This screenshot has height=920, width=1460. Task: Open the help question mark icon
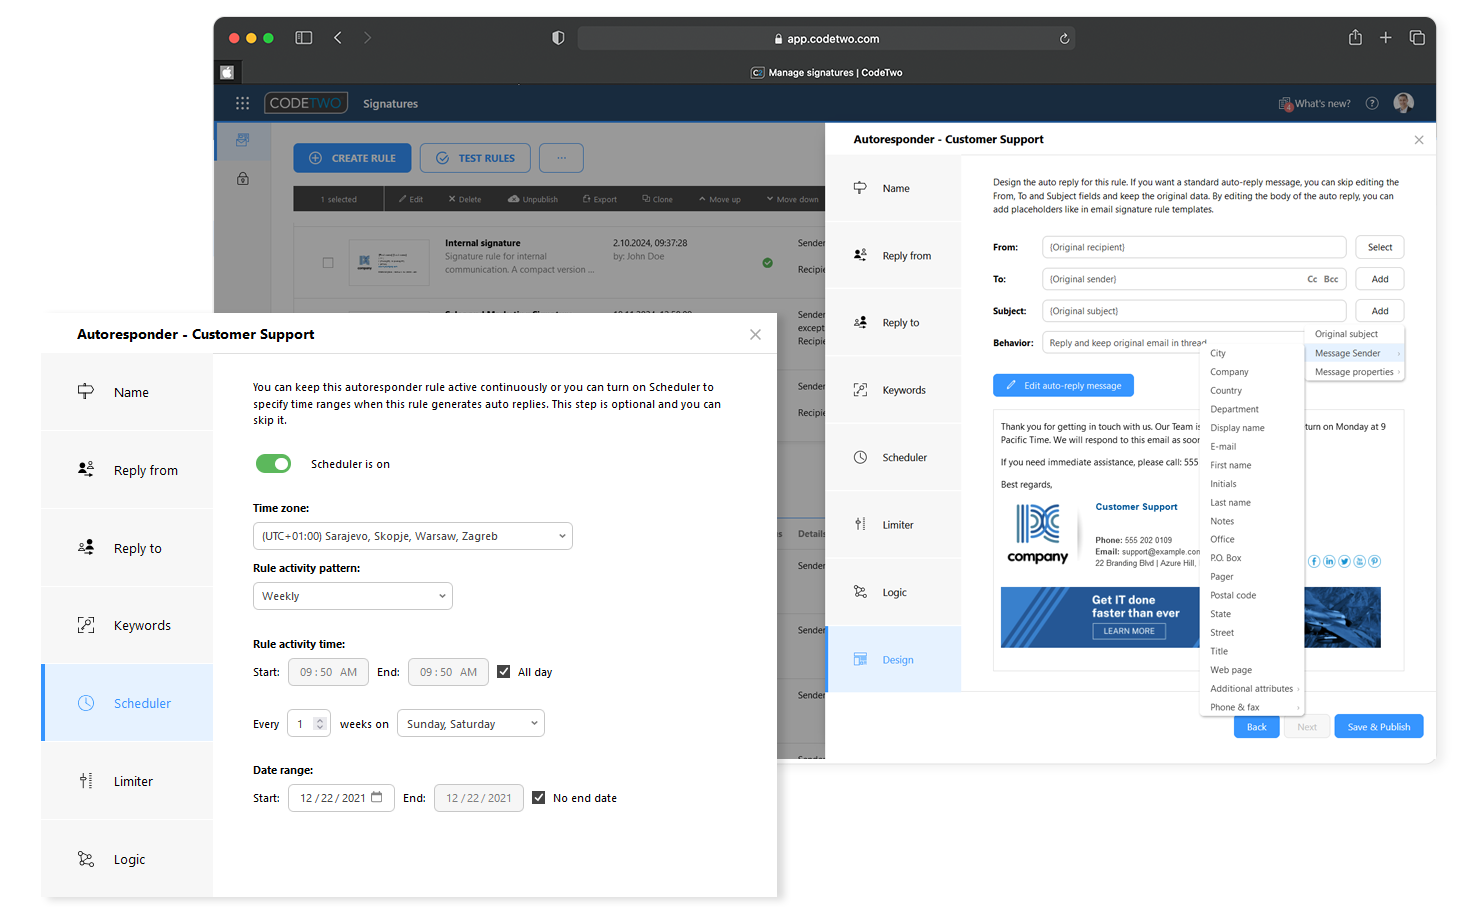pyautogui.click(x=1372, y=103)
